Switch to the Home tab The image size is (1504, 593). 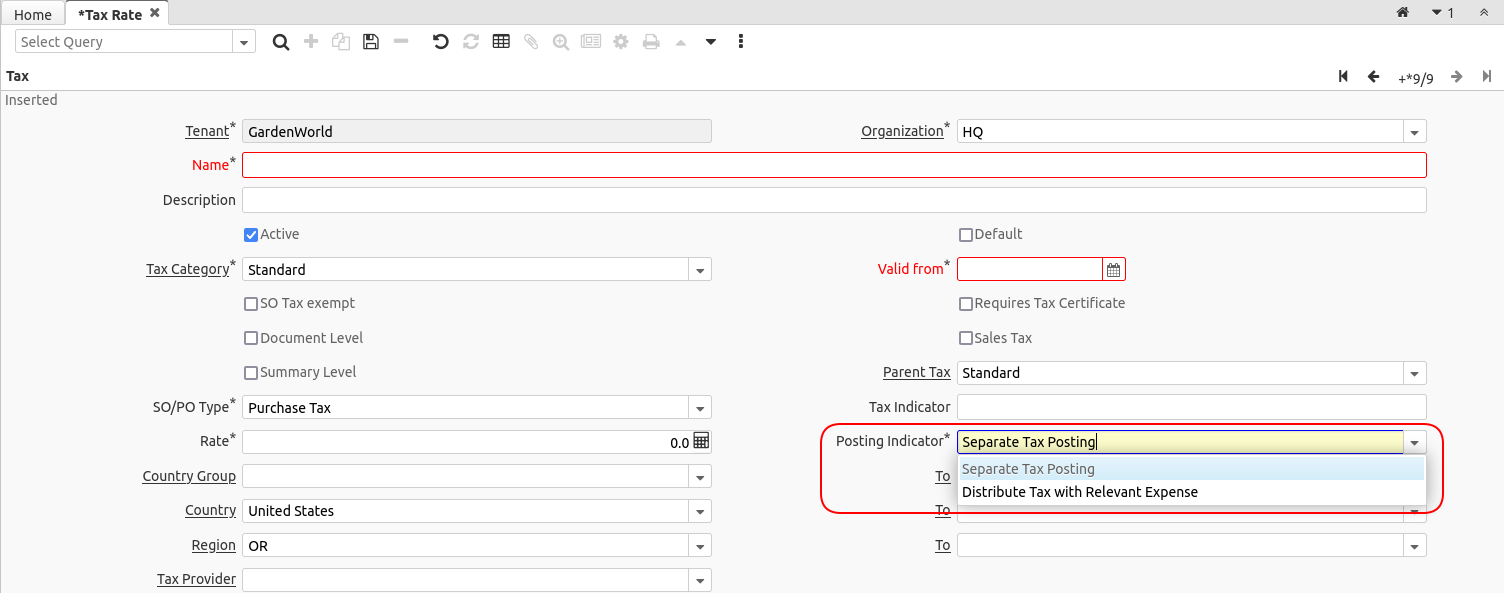coord(33,15)
